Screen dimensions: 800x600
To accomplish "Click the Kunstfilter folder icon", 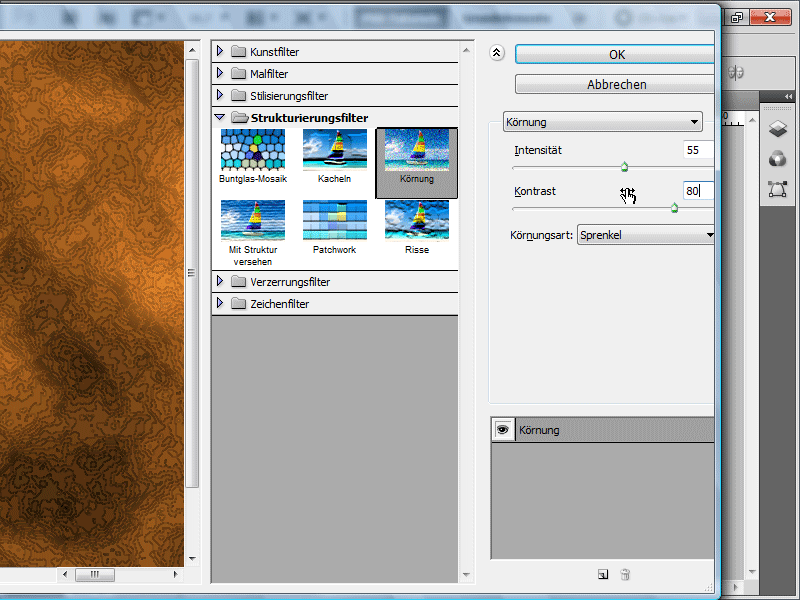I will [238, 51].
